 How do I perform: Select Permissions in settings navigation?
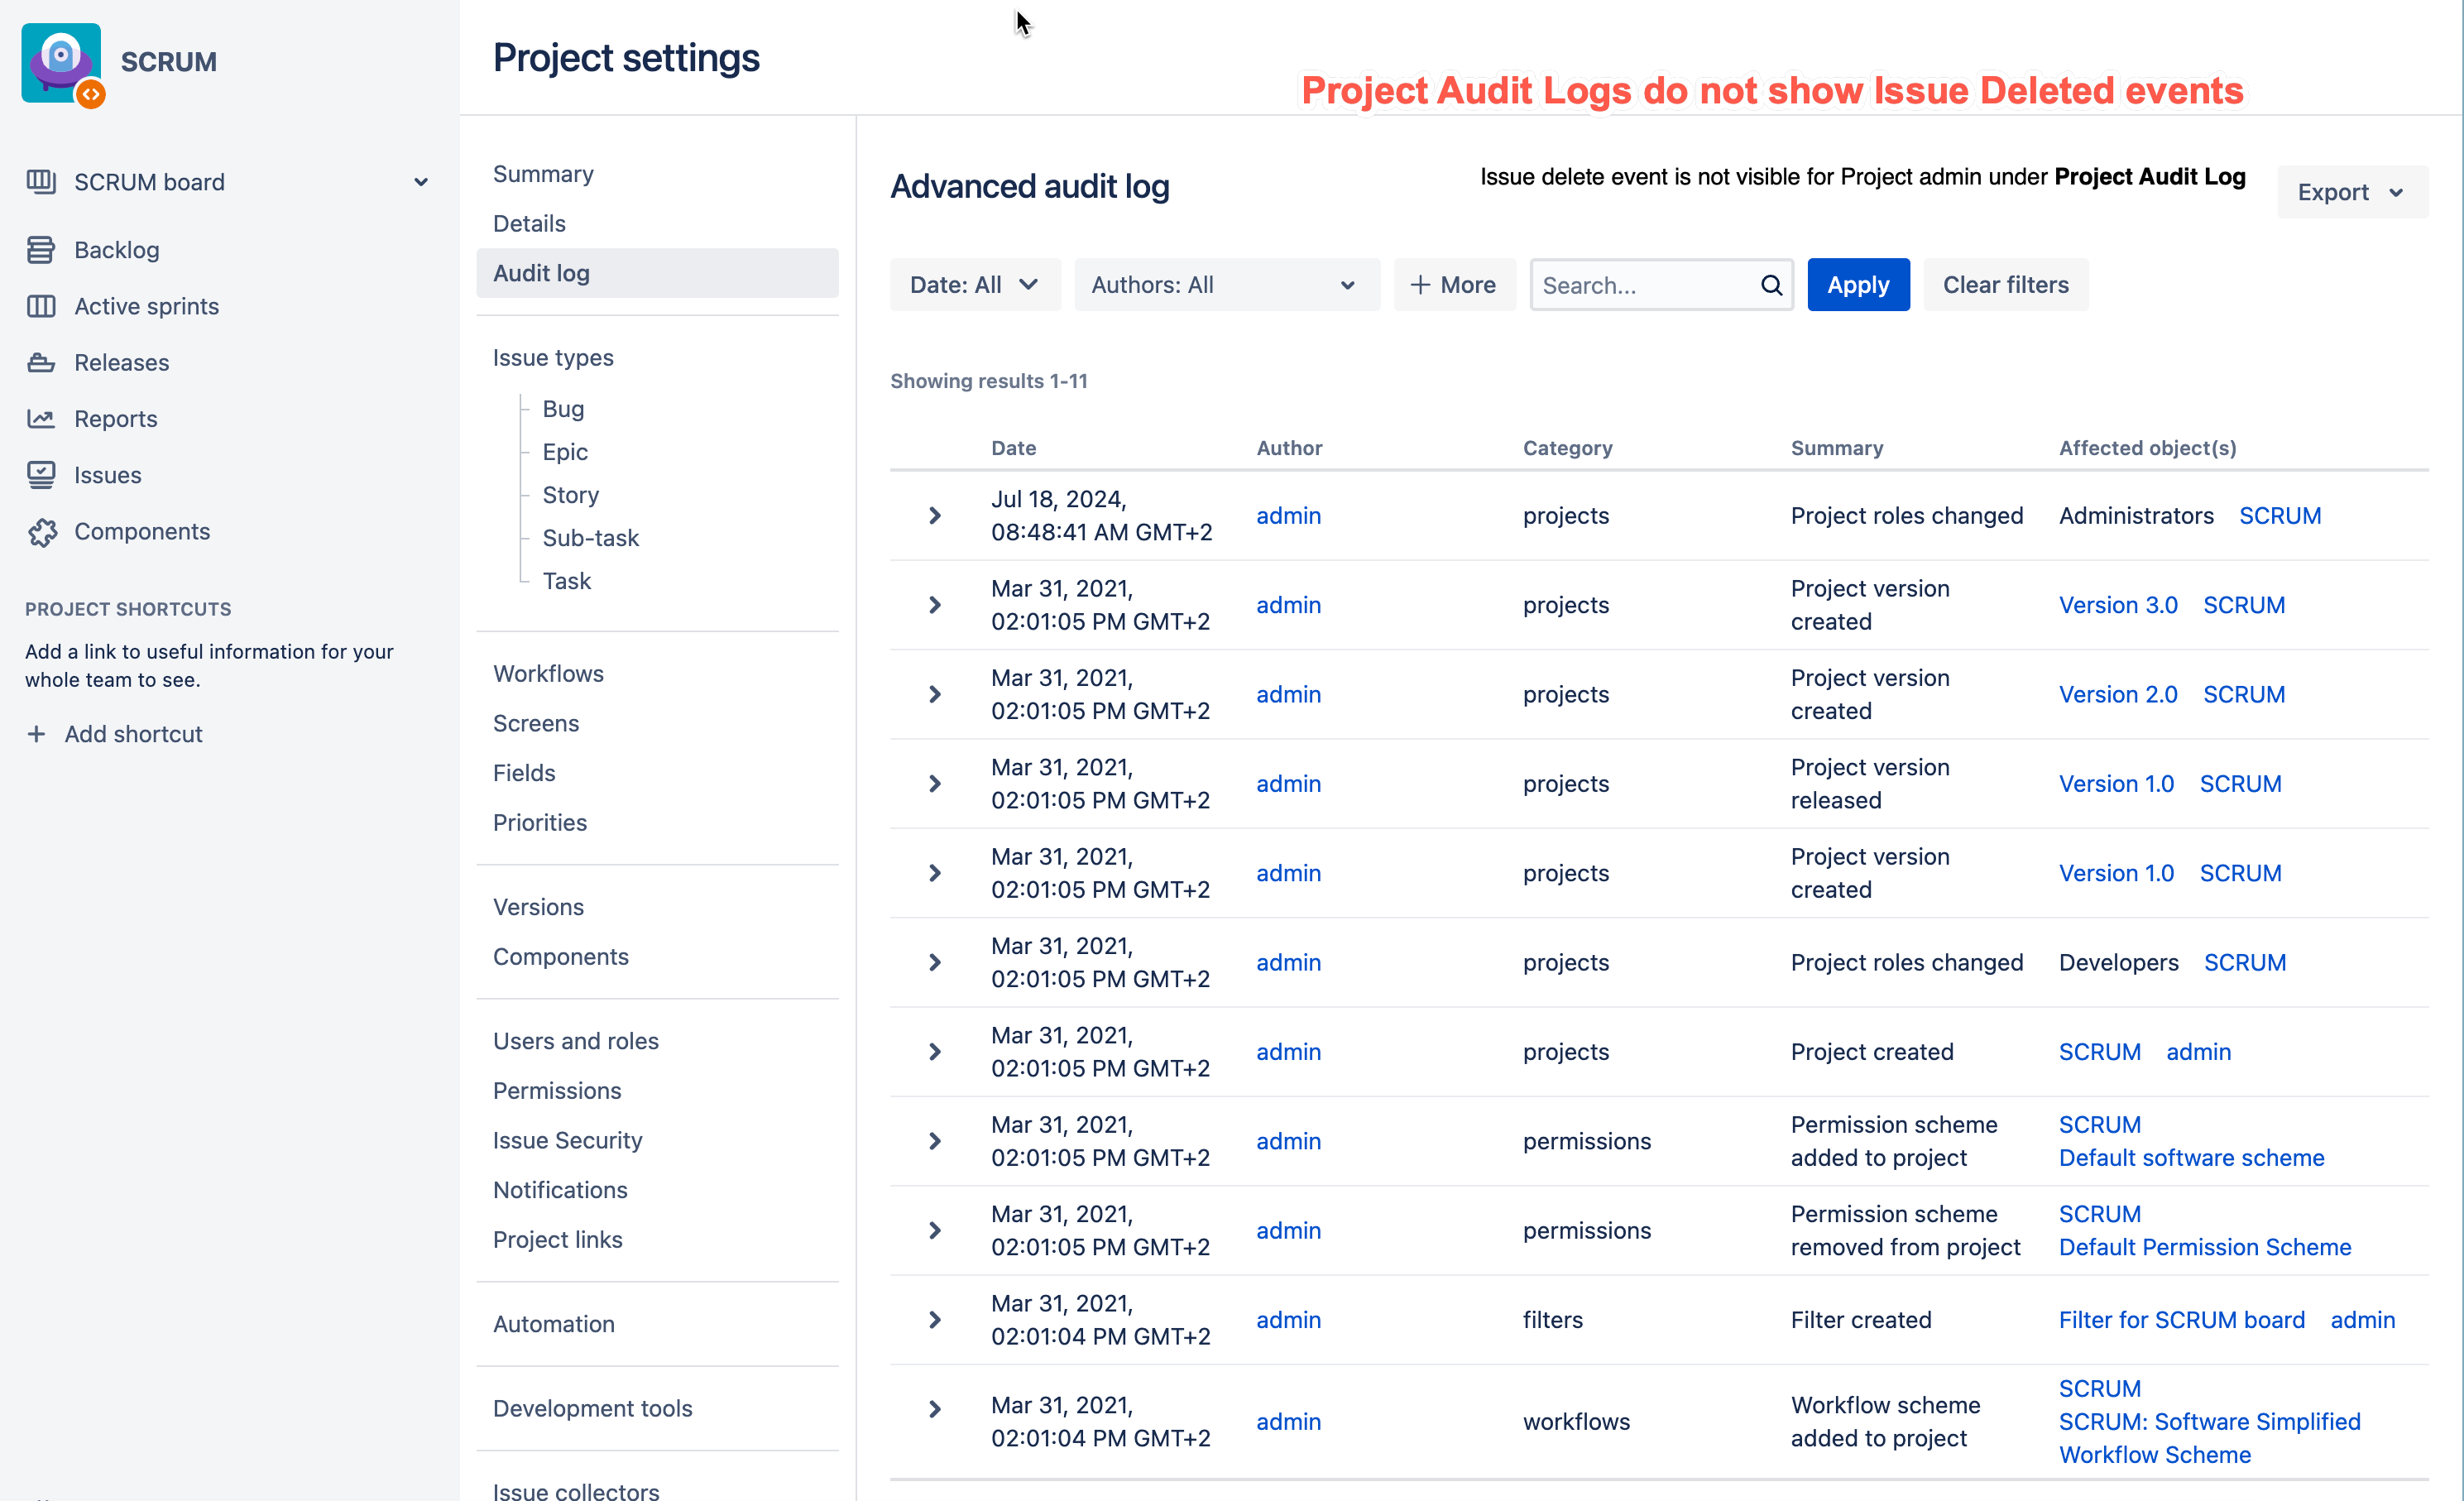(x=556, y=1090)
